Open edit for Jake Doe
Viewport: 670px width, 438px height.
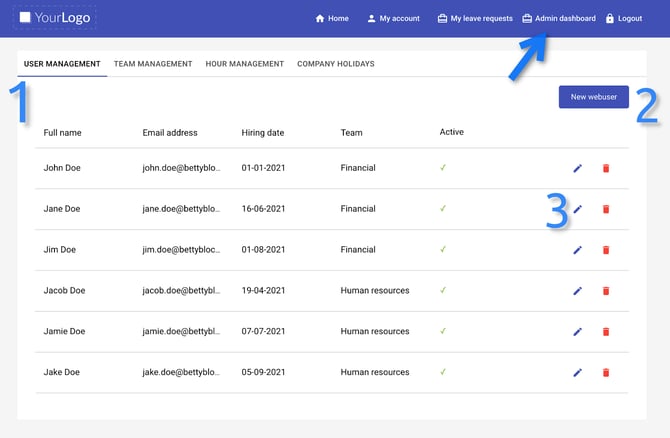577,373
